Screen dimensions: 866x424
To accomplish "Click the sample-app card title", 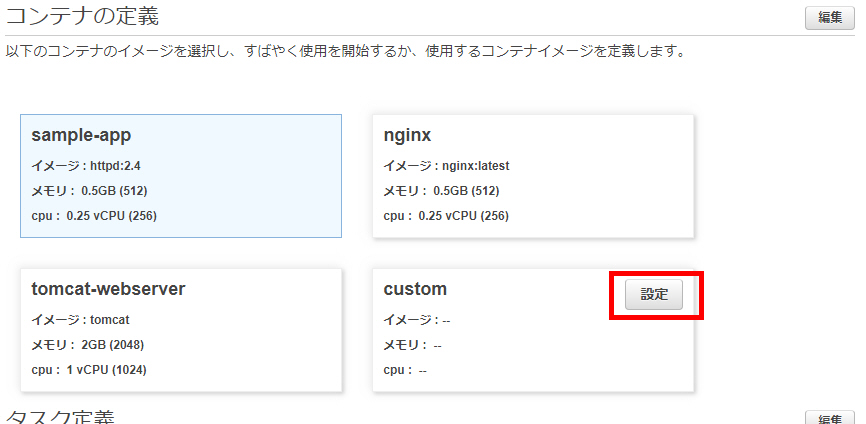I will pos(81,135).
